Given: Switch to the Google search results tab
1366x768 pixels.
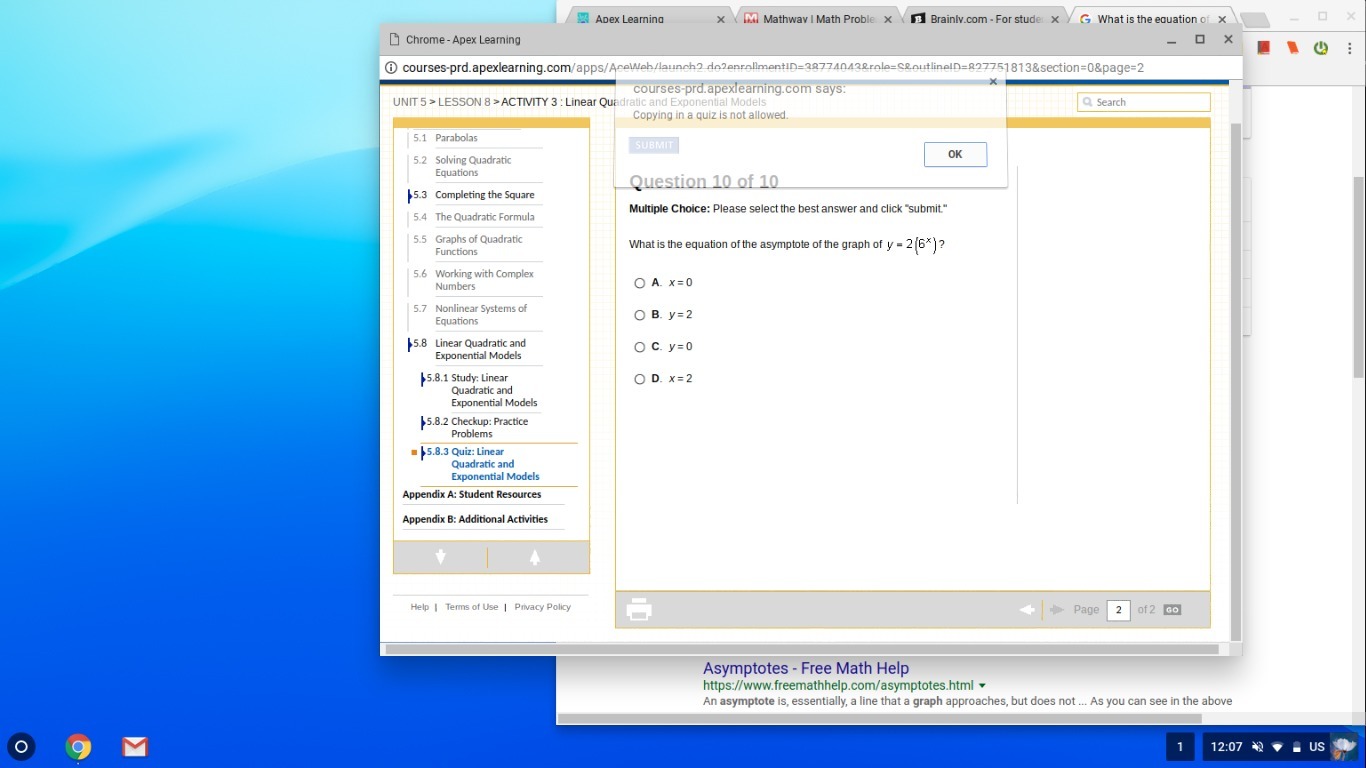Looking at the screenshot, I should pos(1152,19).
